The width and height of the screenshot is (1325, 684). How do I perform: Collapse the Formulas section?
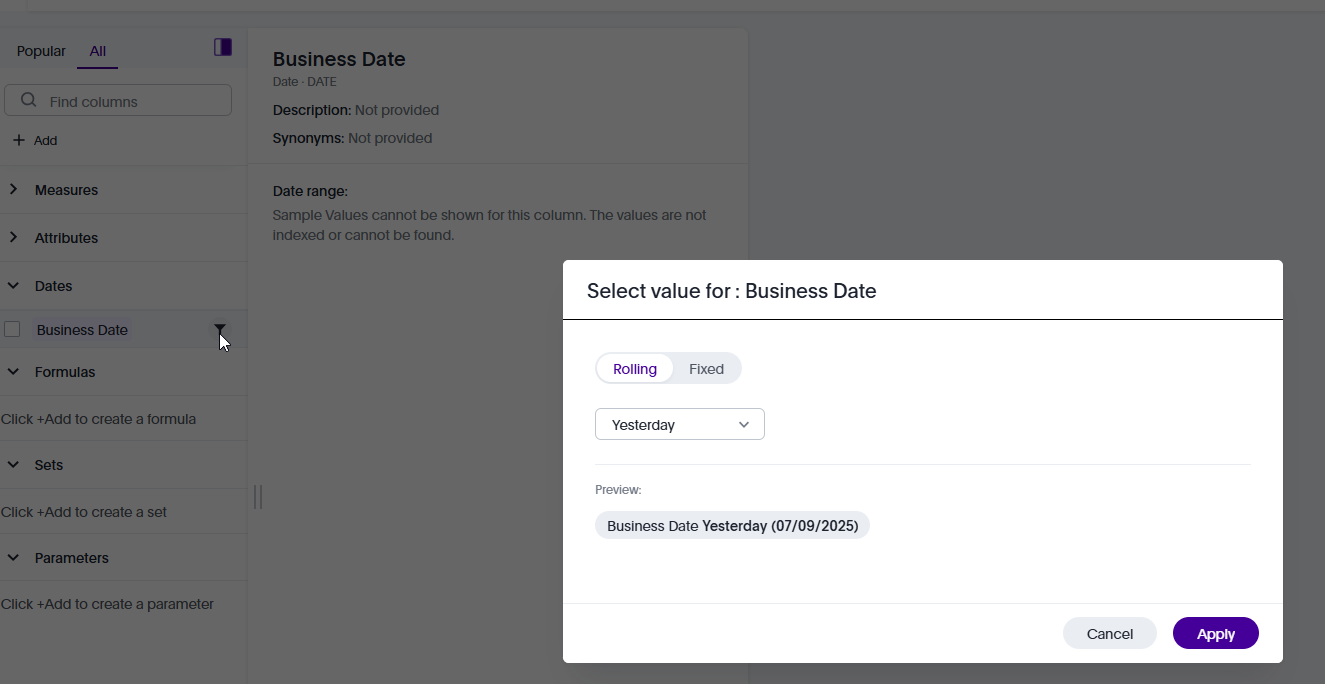click(13, 371)
